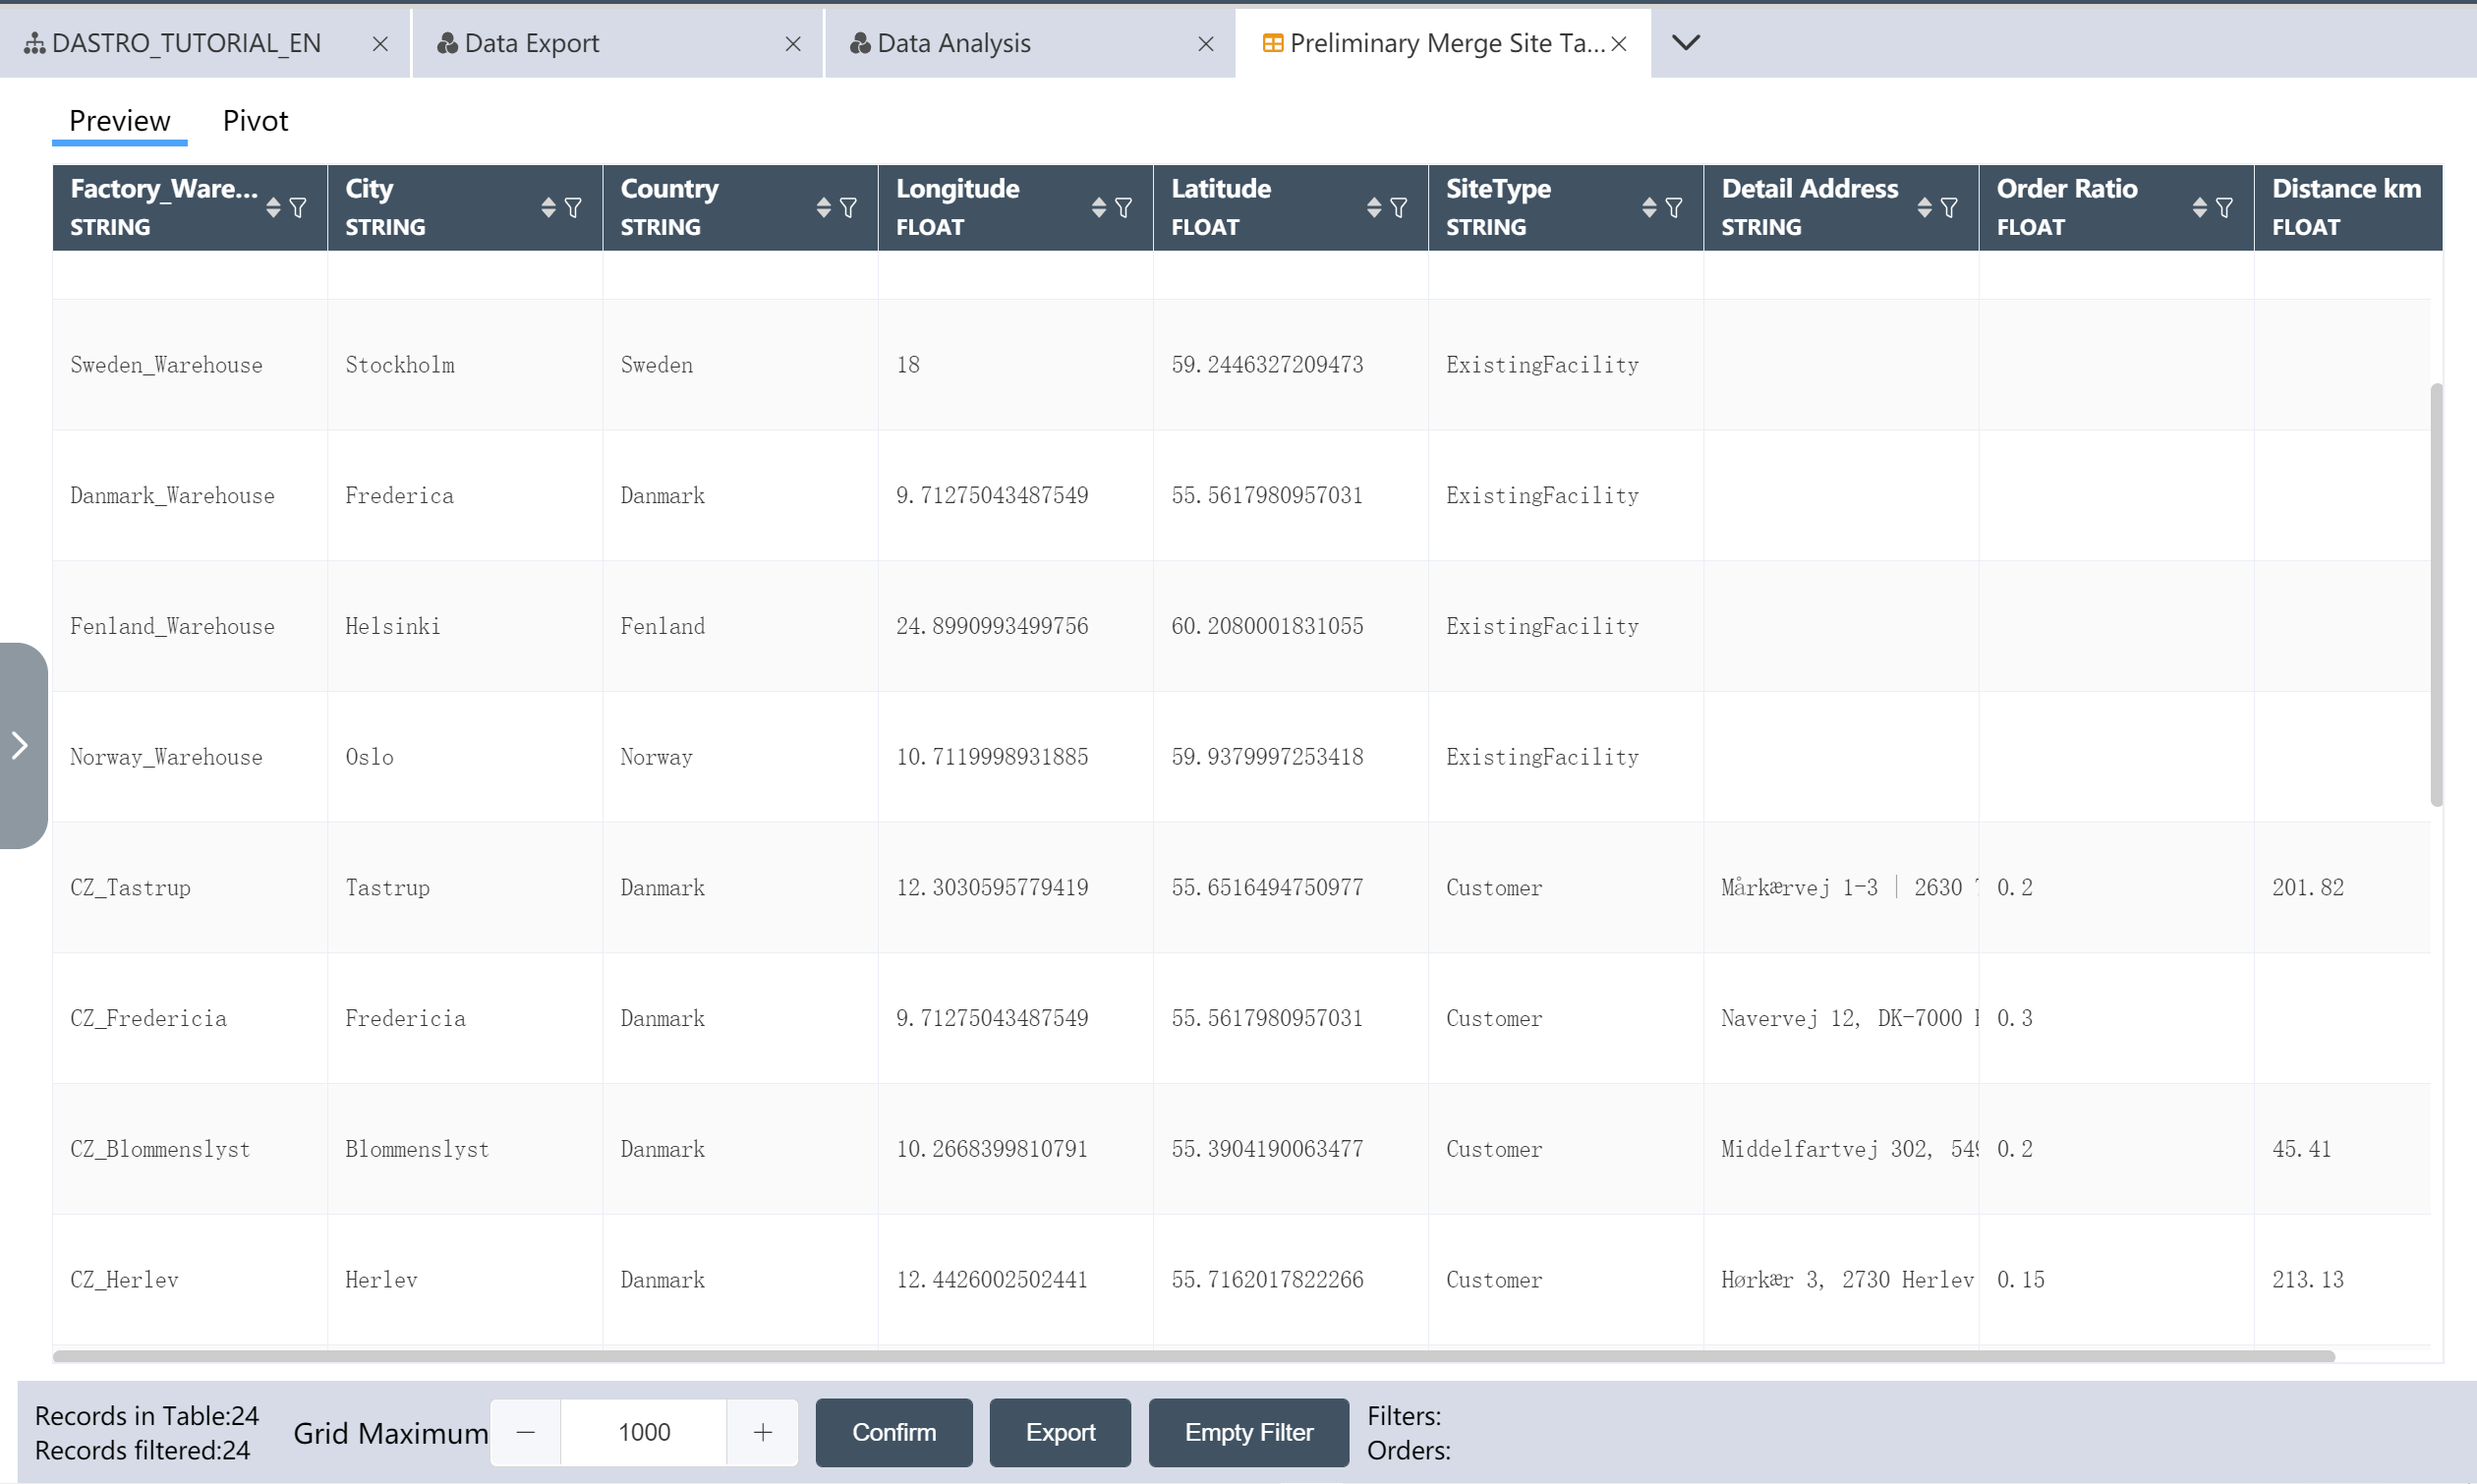Expand the tab overflow chevron
2477x1484 pixels.
pos(1686,43)
